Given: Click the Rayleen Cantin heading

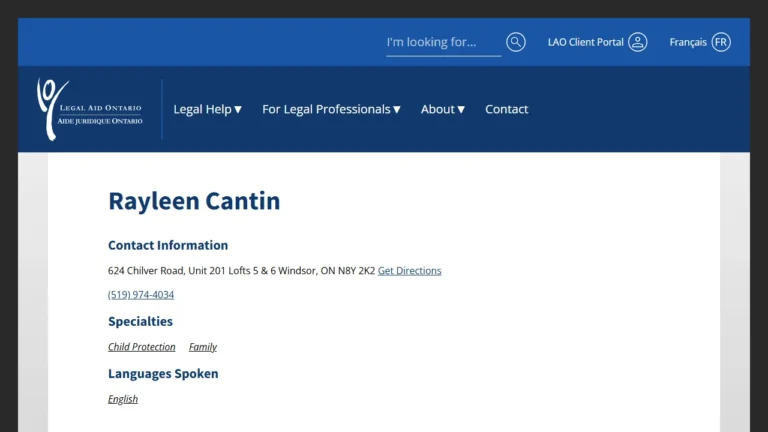Looking at the screenshot, I should tap(194, 201).
